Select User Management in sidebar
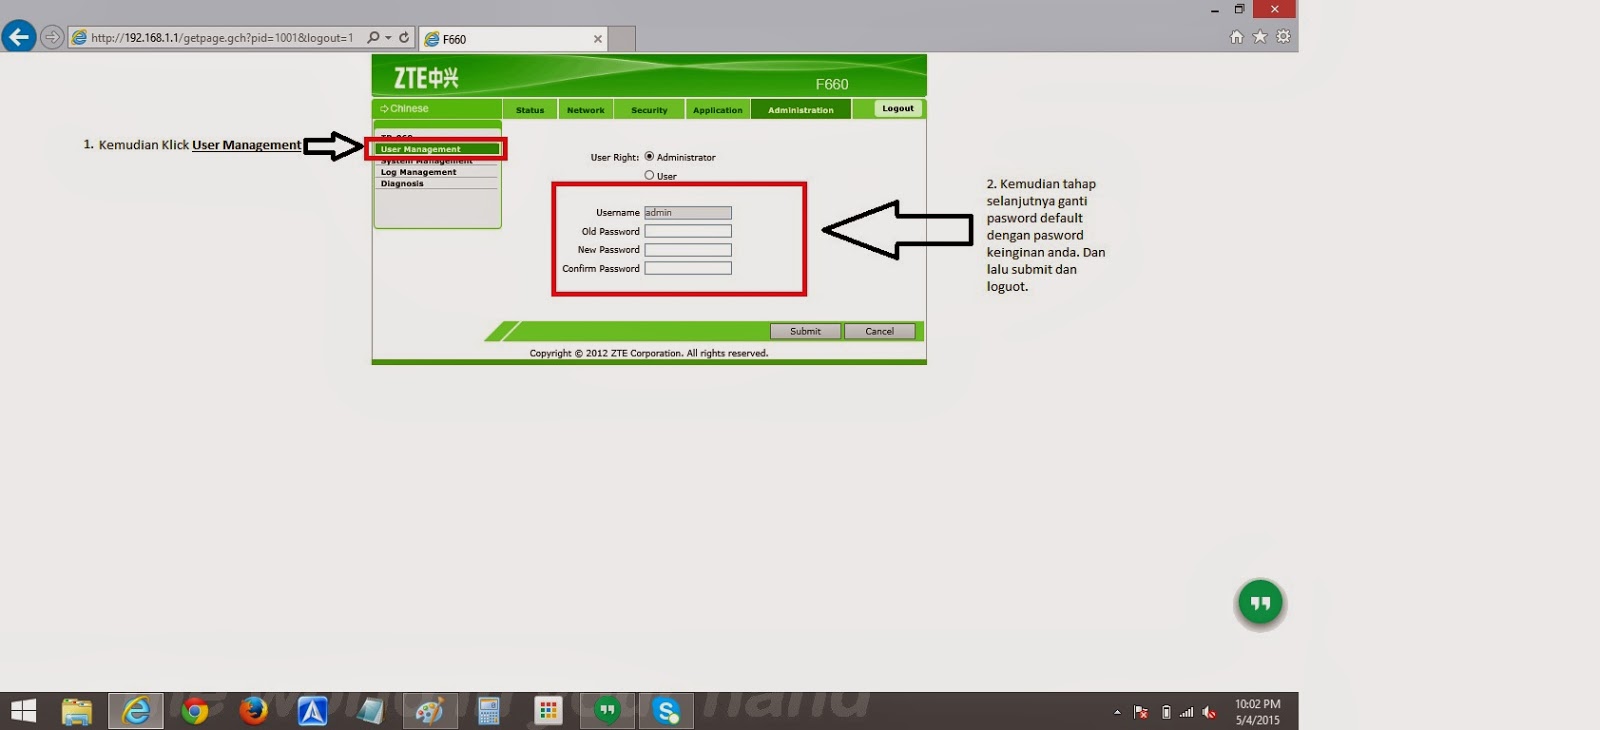This screenshot has height=730, width=1600. 437,149
